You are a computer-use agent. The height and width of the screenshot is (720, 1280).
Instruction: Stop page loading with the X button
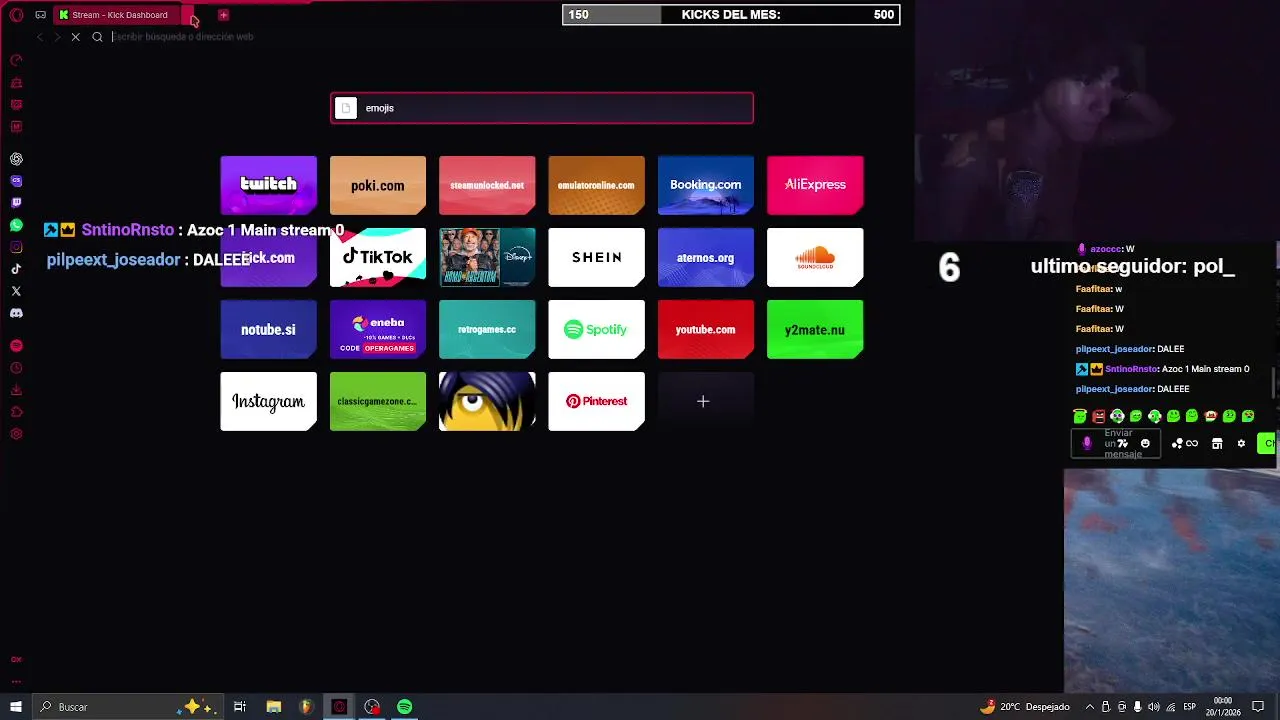(75, 37)
